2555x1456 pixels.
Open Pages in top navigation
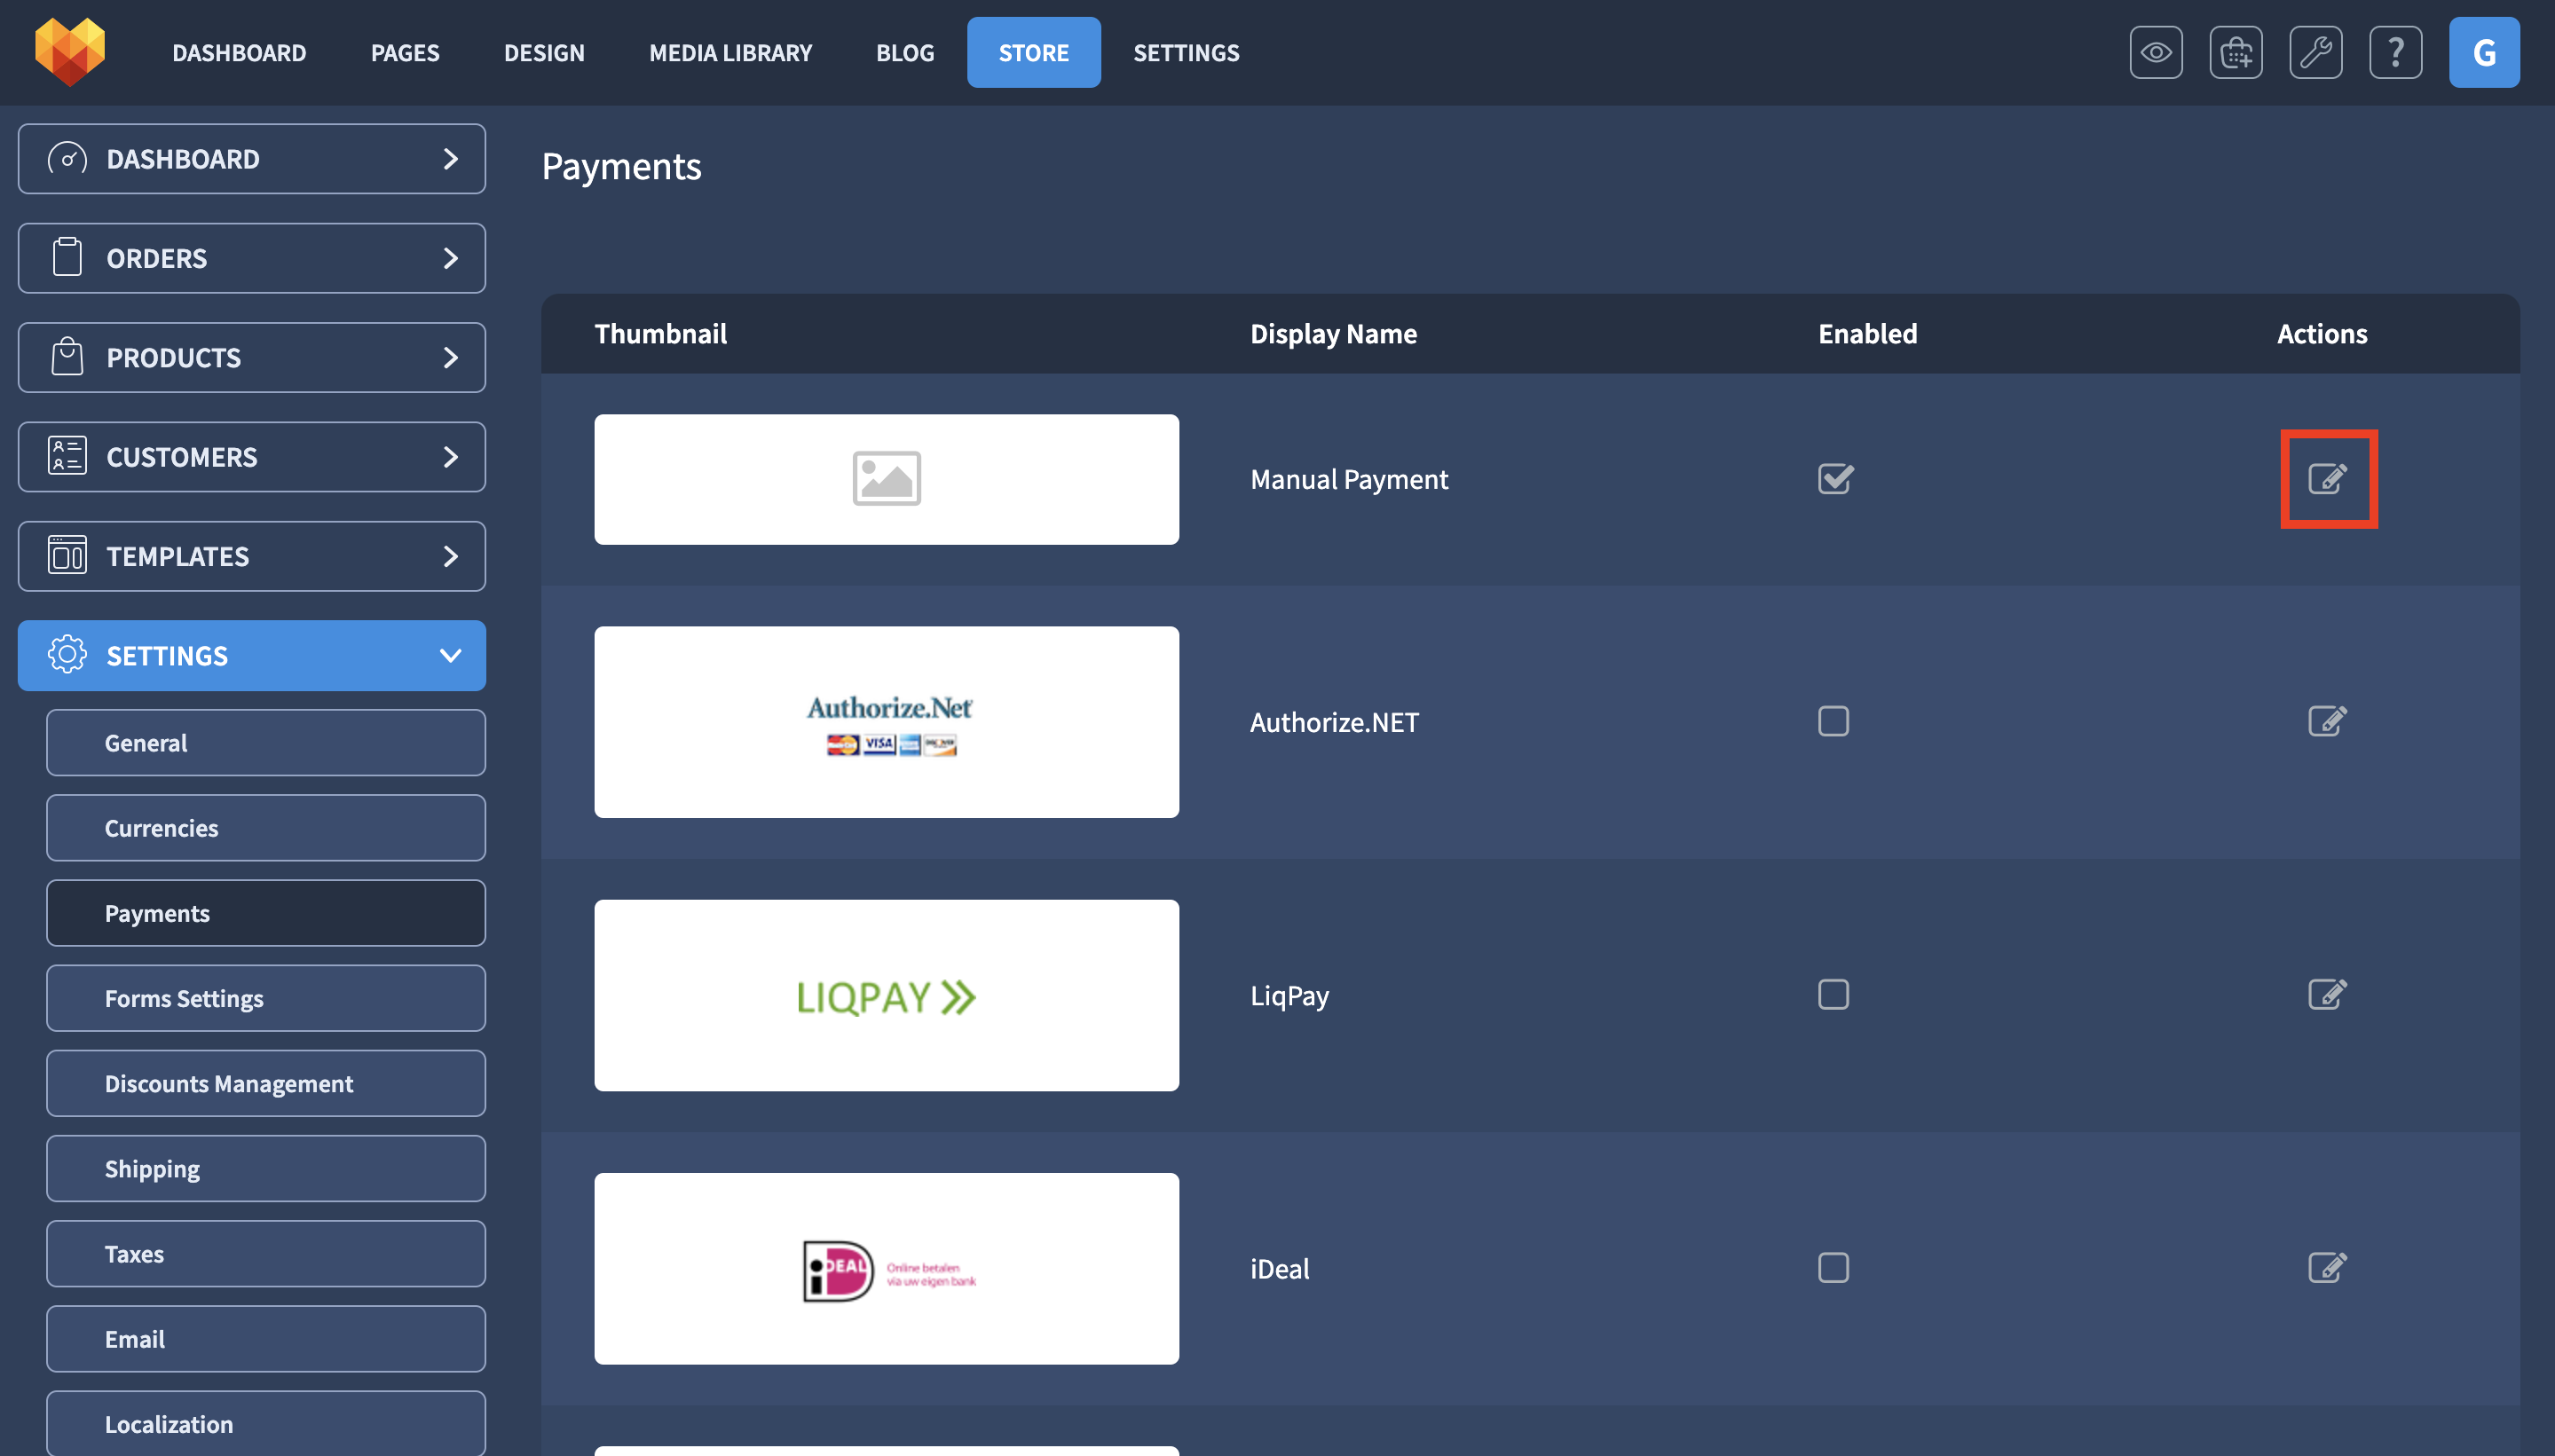click(x=405, y=52)
